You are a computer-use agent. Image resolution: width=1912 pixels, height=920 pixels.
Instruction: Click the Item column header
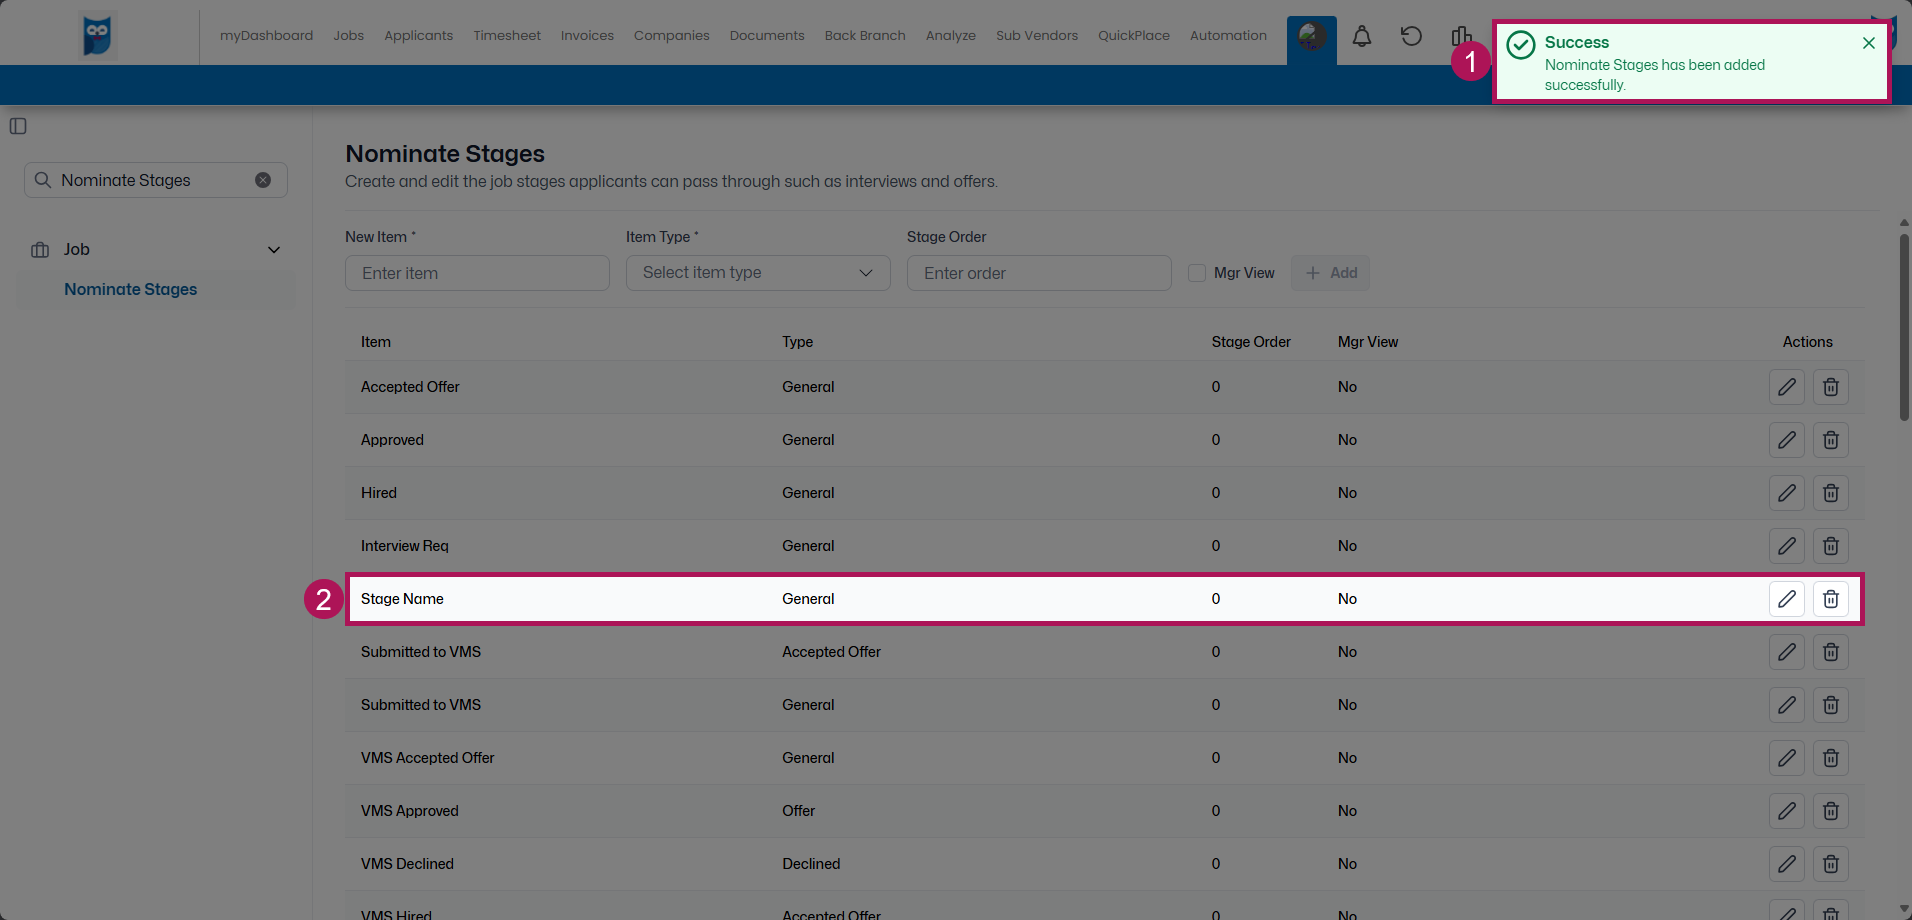(x=376, y=342)
